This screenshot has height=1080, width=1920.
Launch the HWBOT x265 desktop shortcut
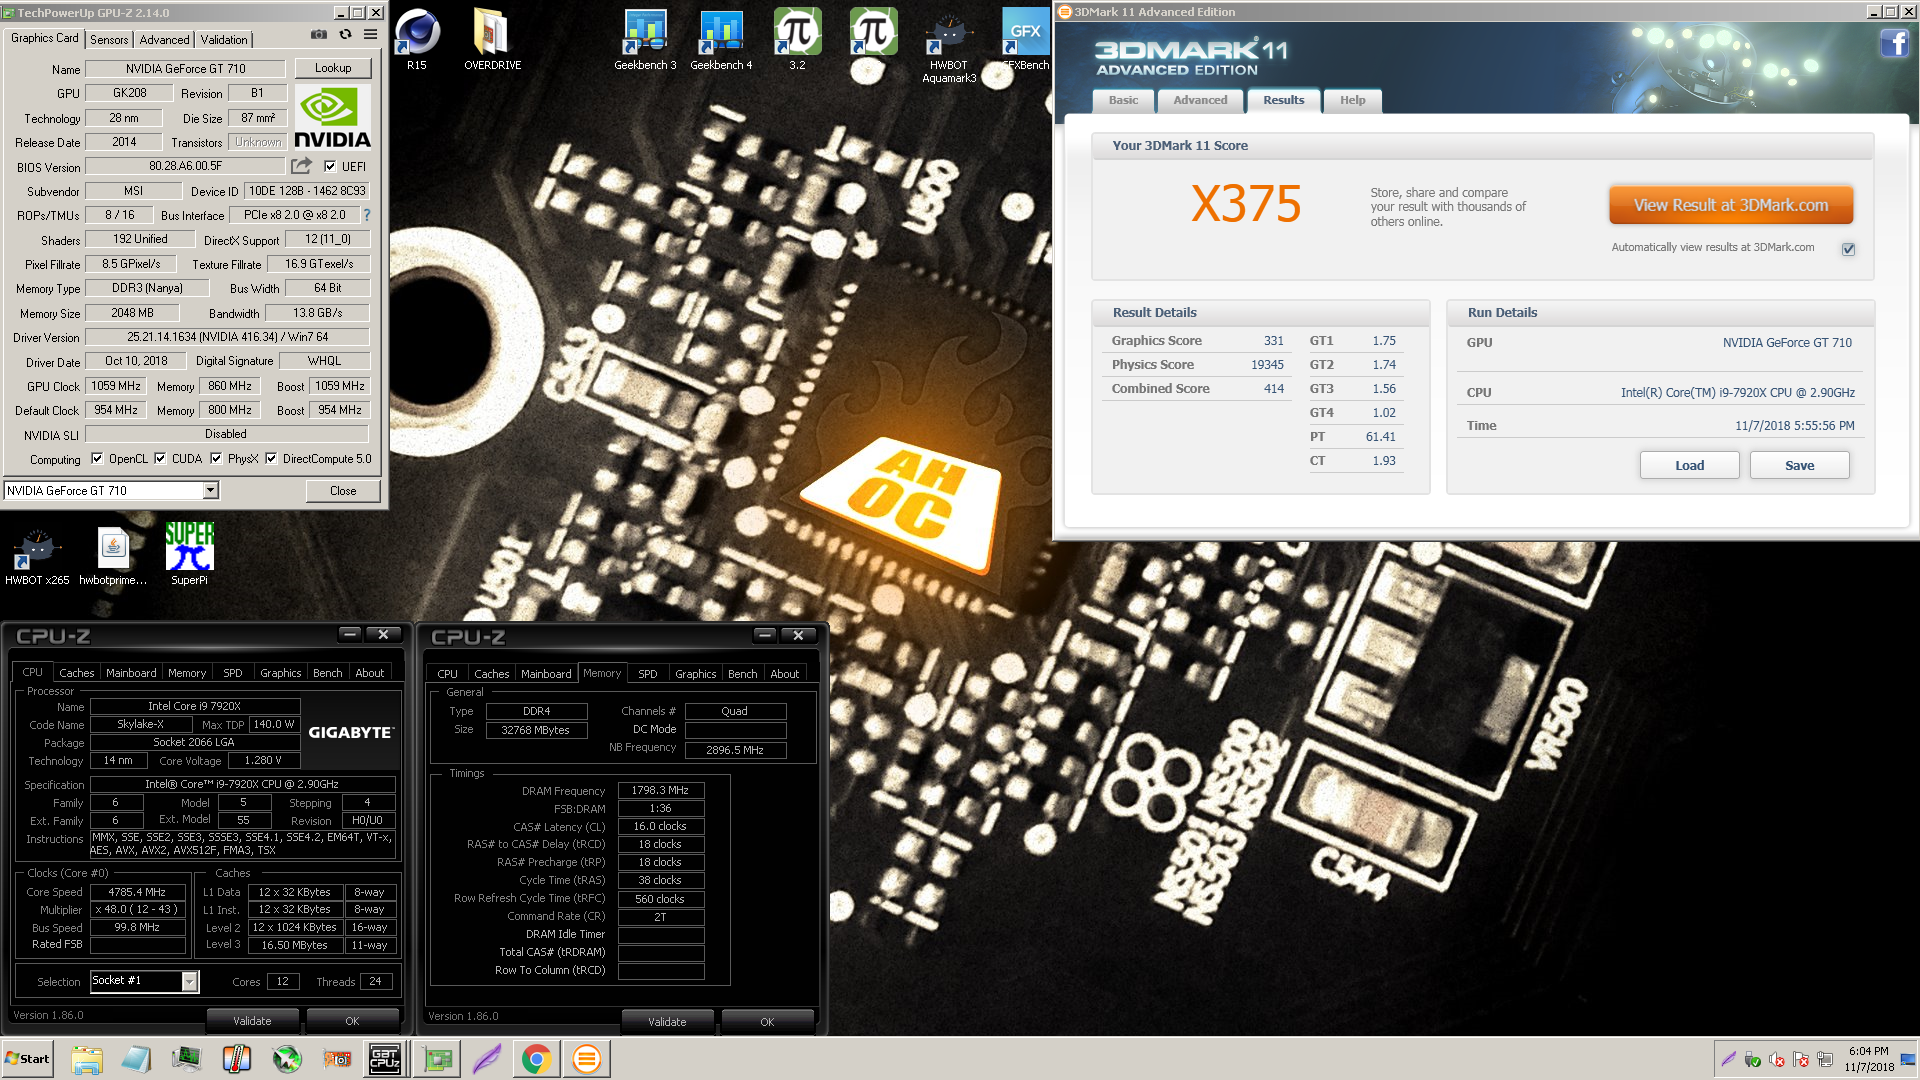[x=37, y=555]
